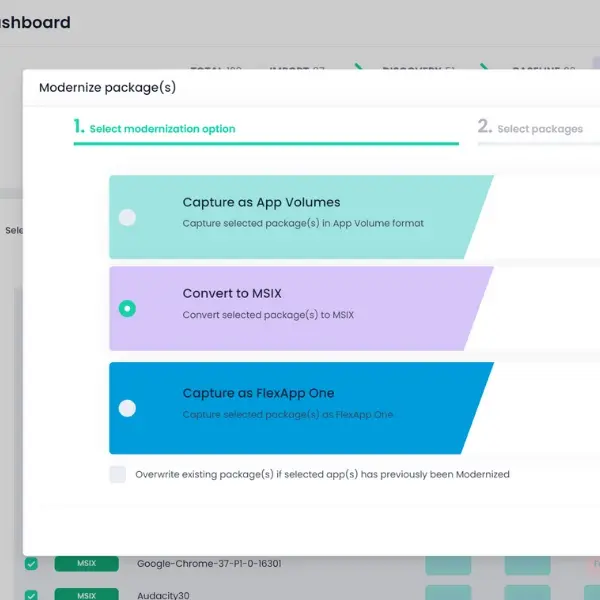Click the MSIX badge beside Google-Chrome-37-P1-0-16301
Viewport: 600px width, 600px height.
pos(86,563)
